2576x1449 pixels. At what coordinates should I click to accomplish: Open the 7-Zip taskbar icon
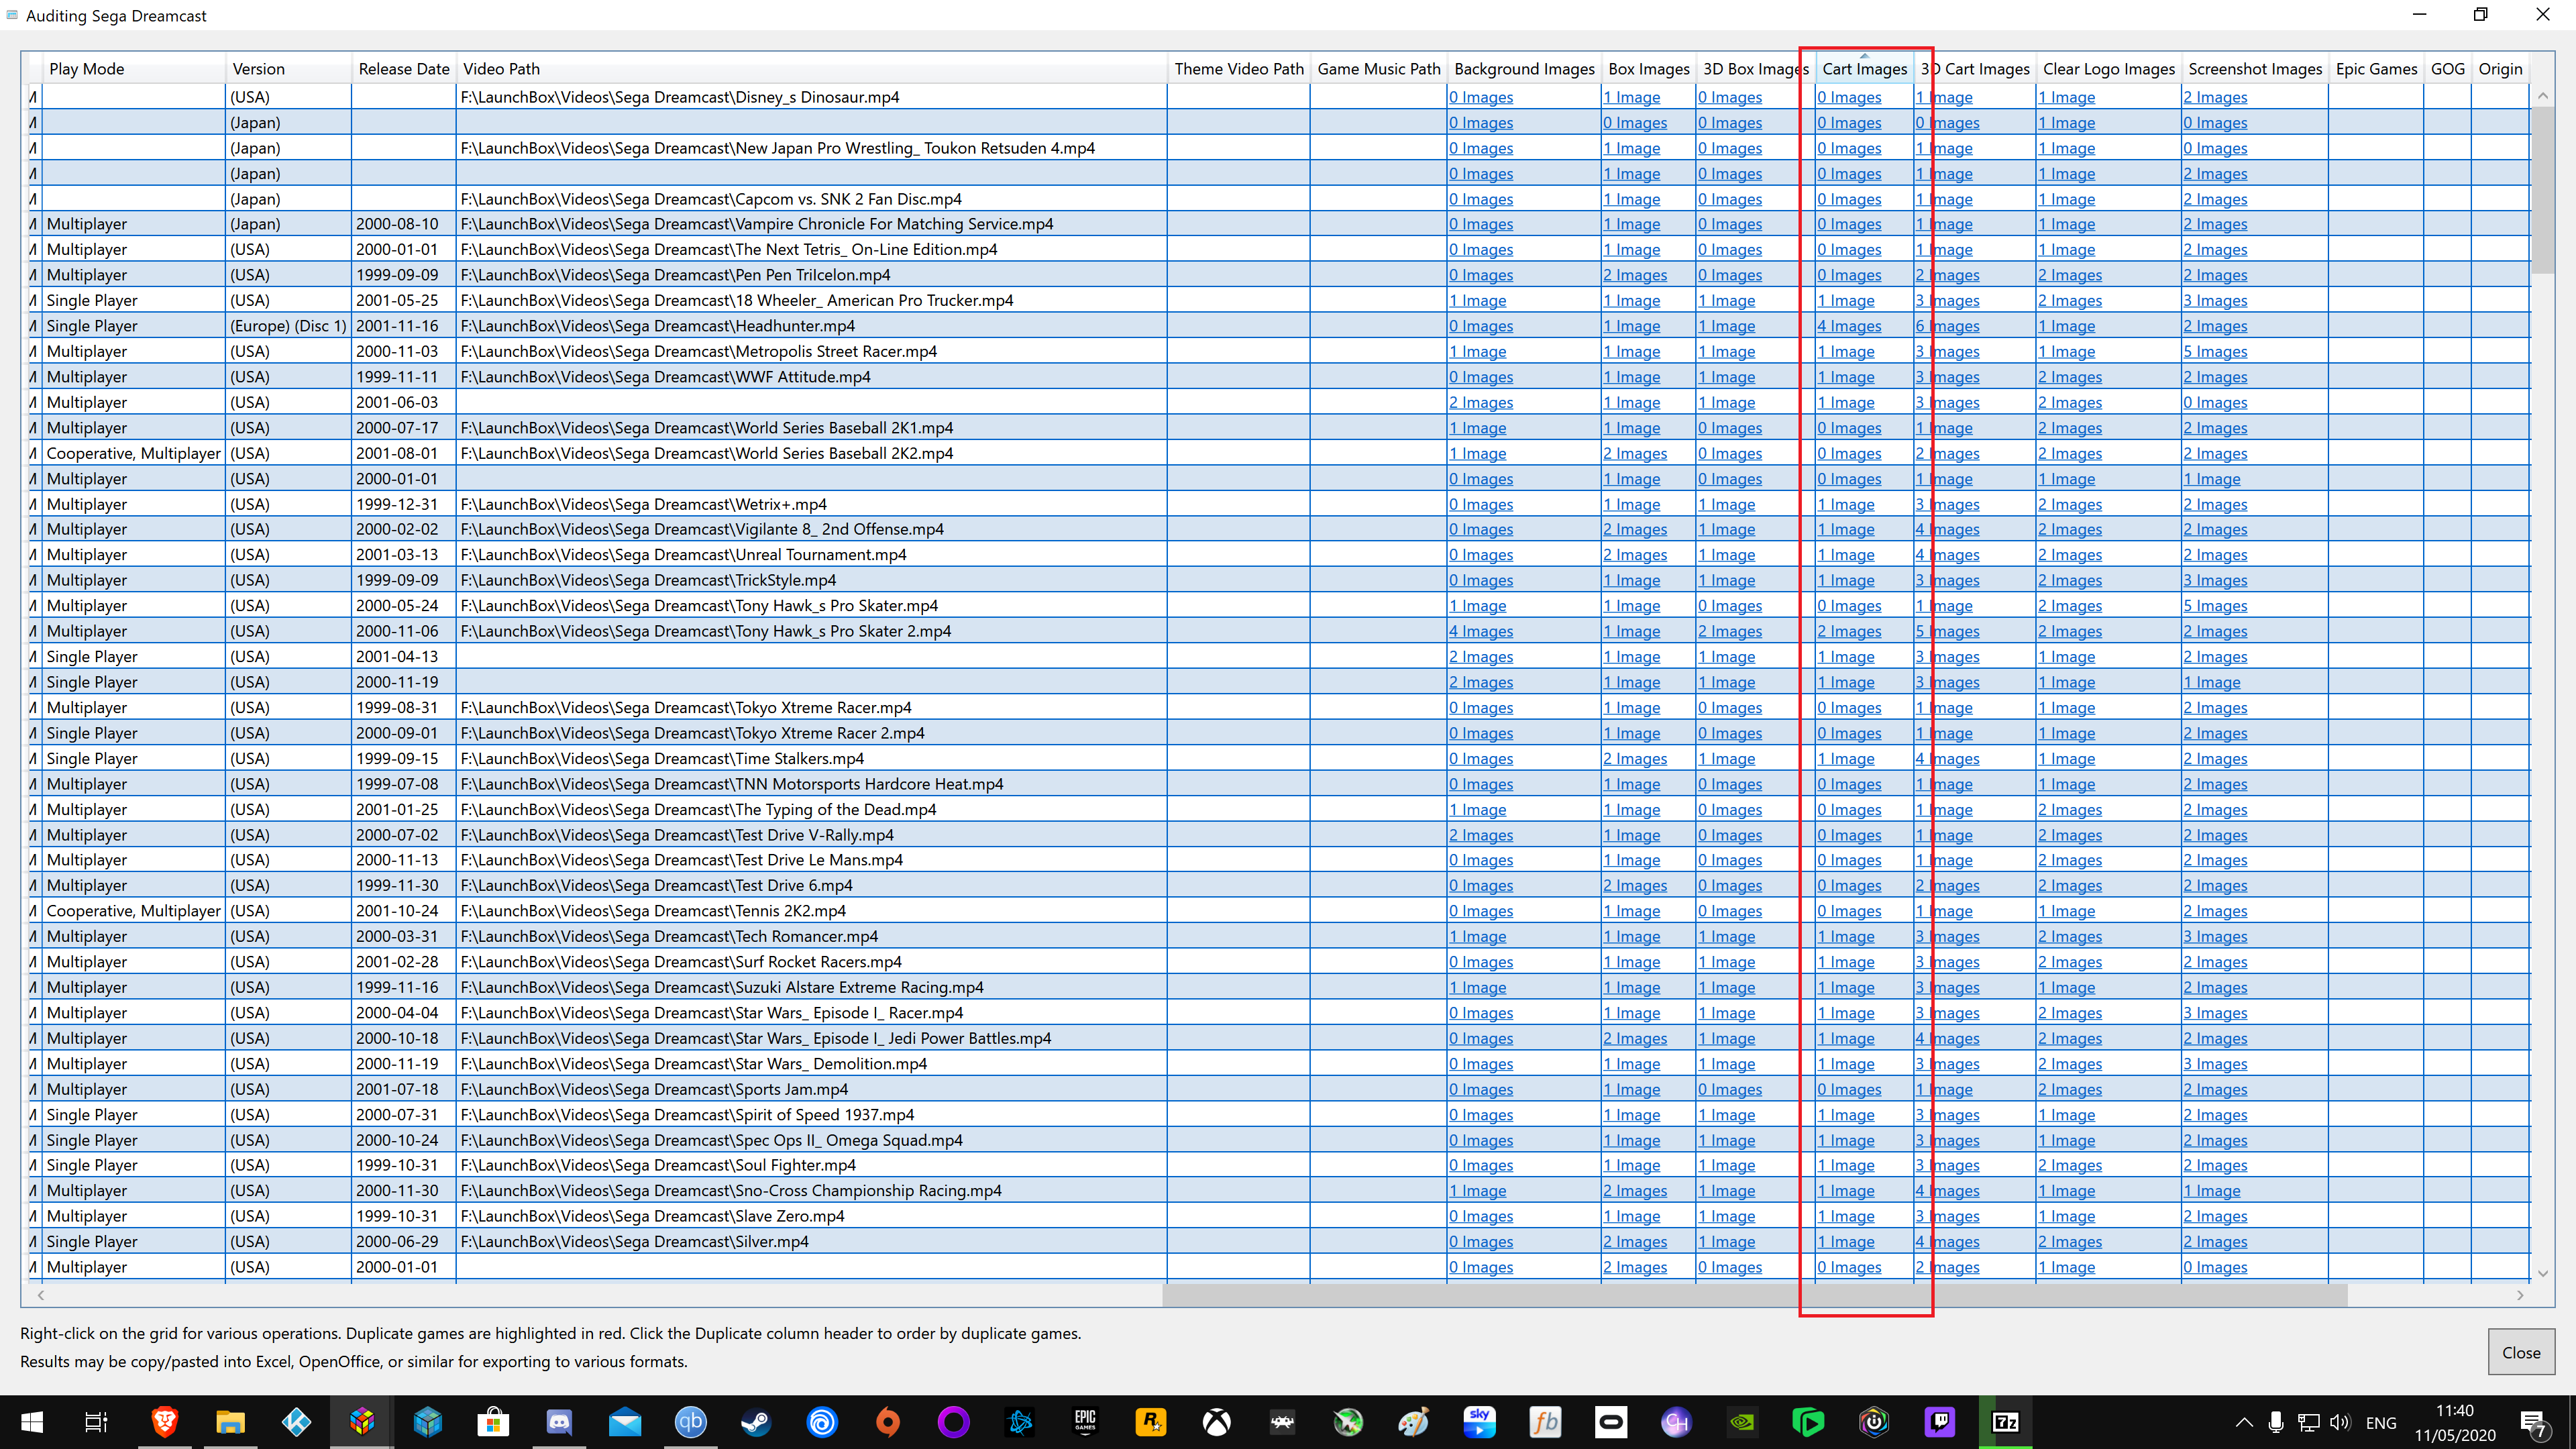coord(2006,1422)
